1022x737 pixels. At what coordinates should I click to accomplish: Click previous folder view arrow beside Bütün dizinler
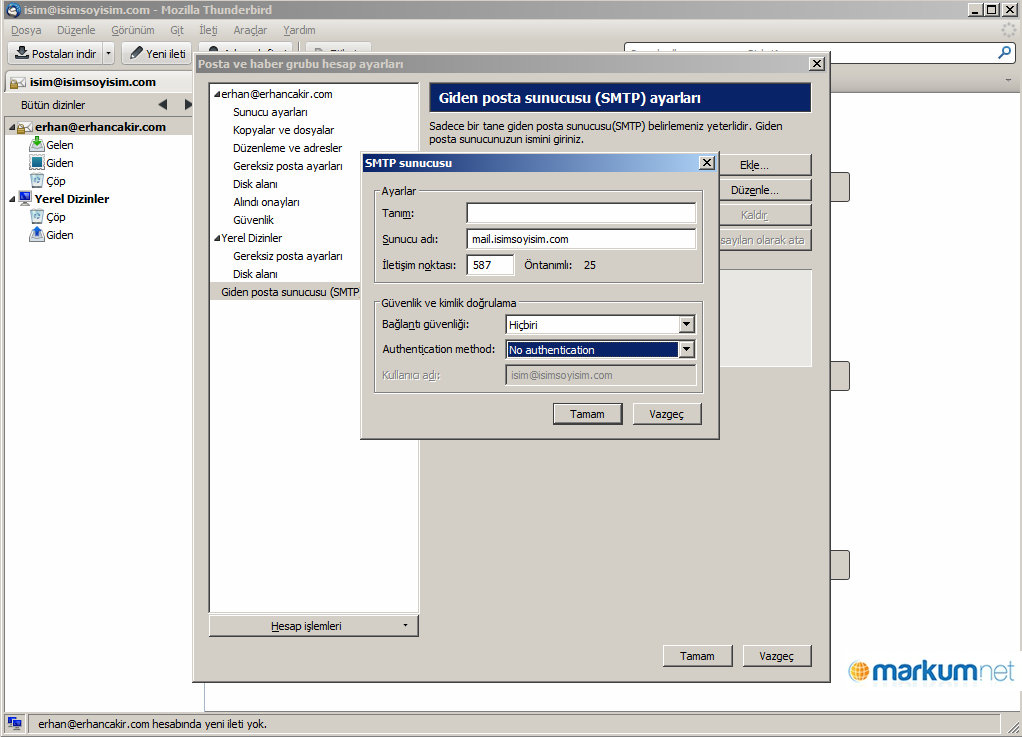(163, 104)
